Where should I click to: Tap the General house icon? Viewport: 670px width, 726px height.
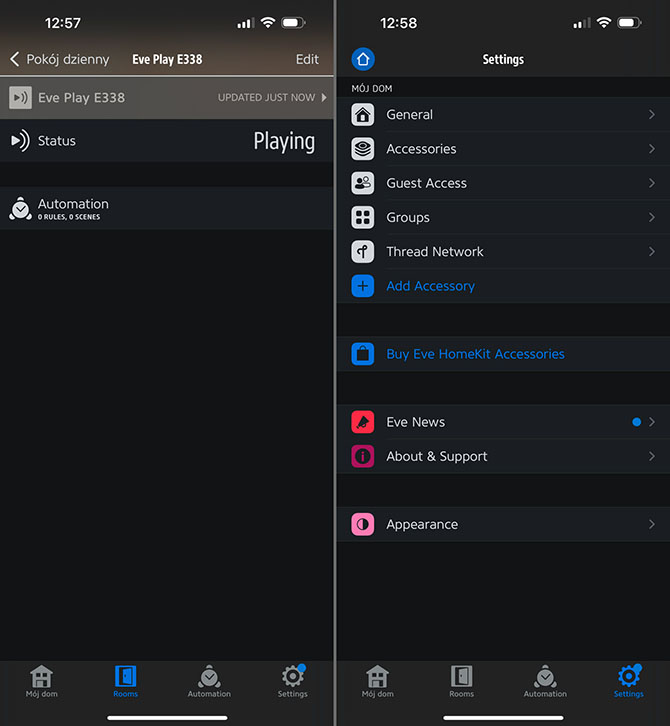pyautogui.click(x=363, y=114)
